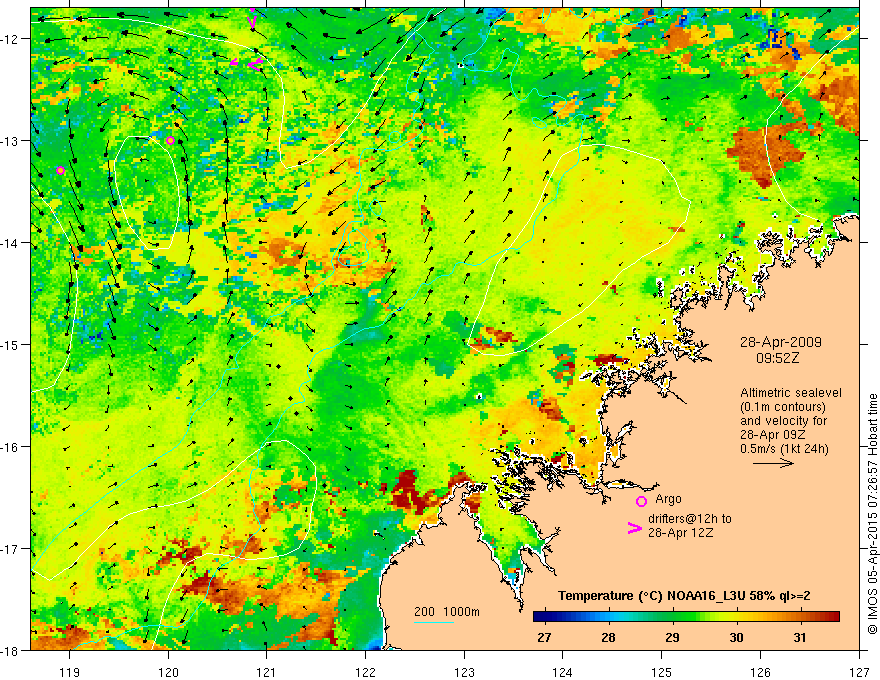Click the '0.5m/s (1kt 24h)' scale label
The height and width of the screenshot is (680, 880).
[785, 449]
